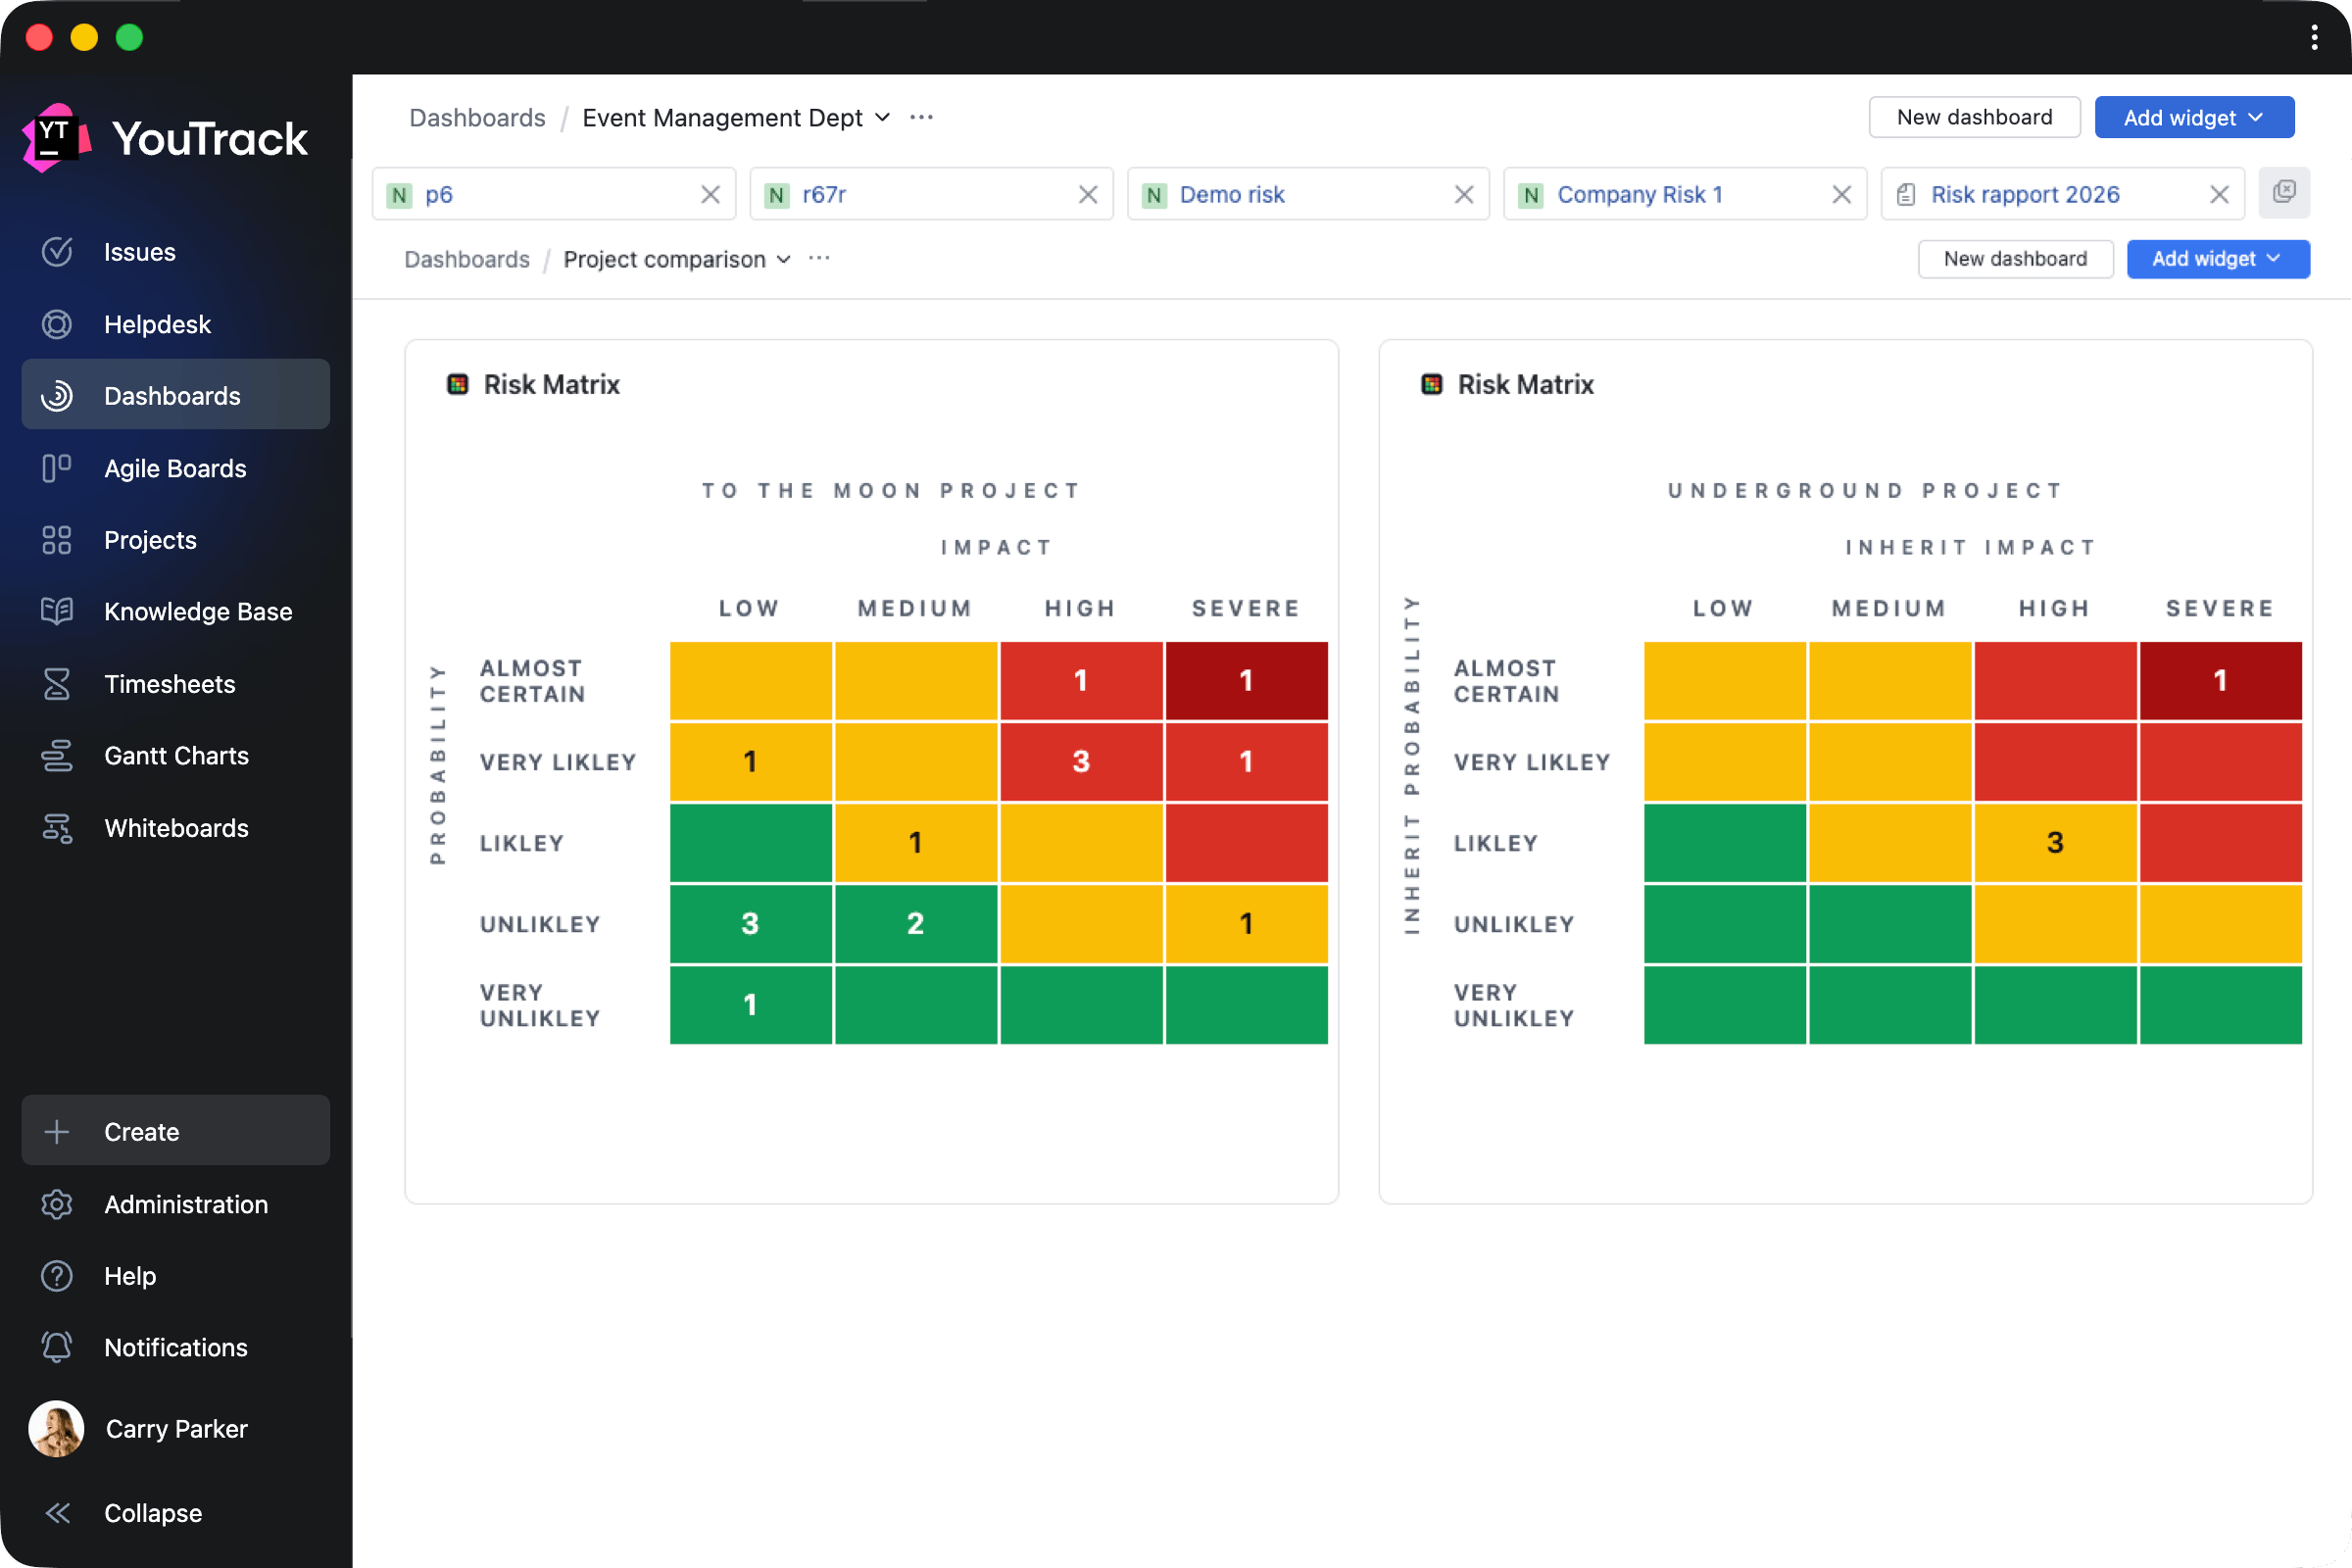Open Whiteboards from the sidebar
This screenshot has width=2352, height=1568.
(176, 827)
